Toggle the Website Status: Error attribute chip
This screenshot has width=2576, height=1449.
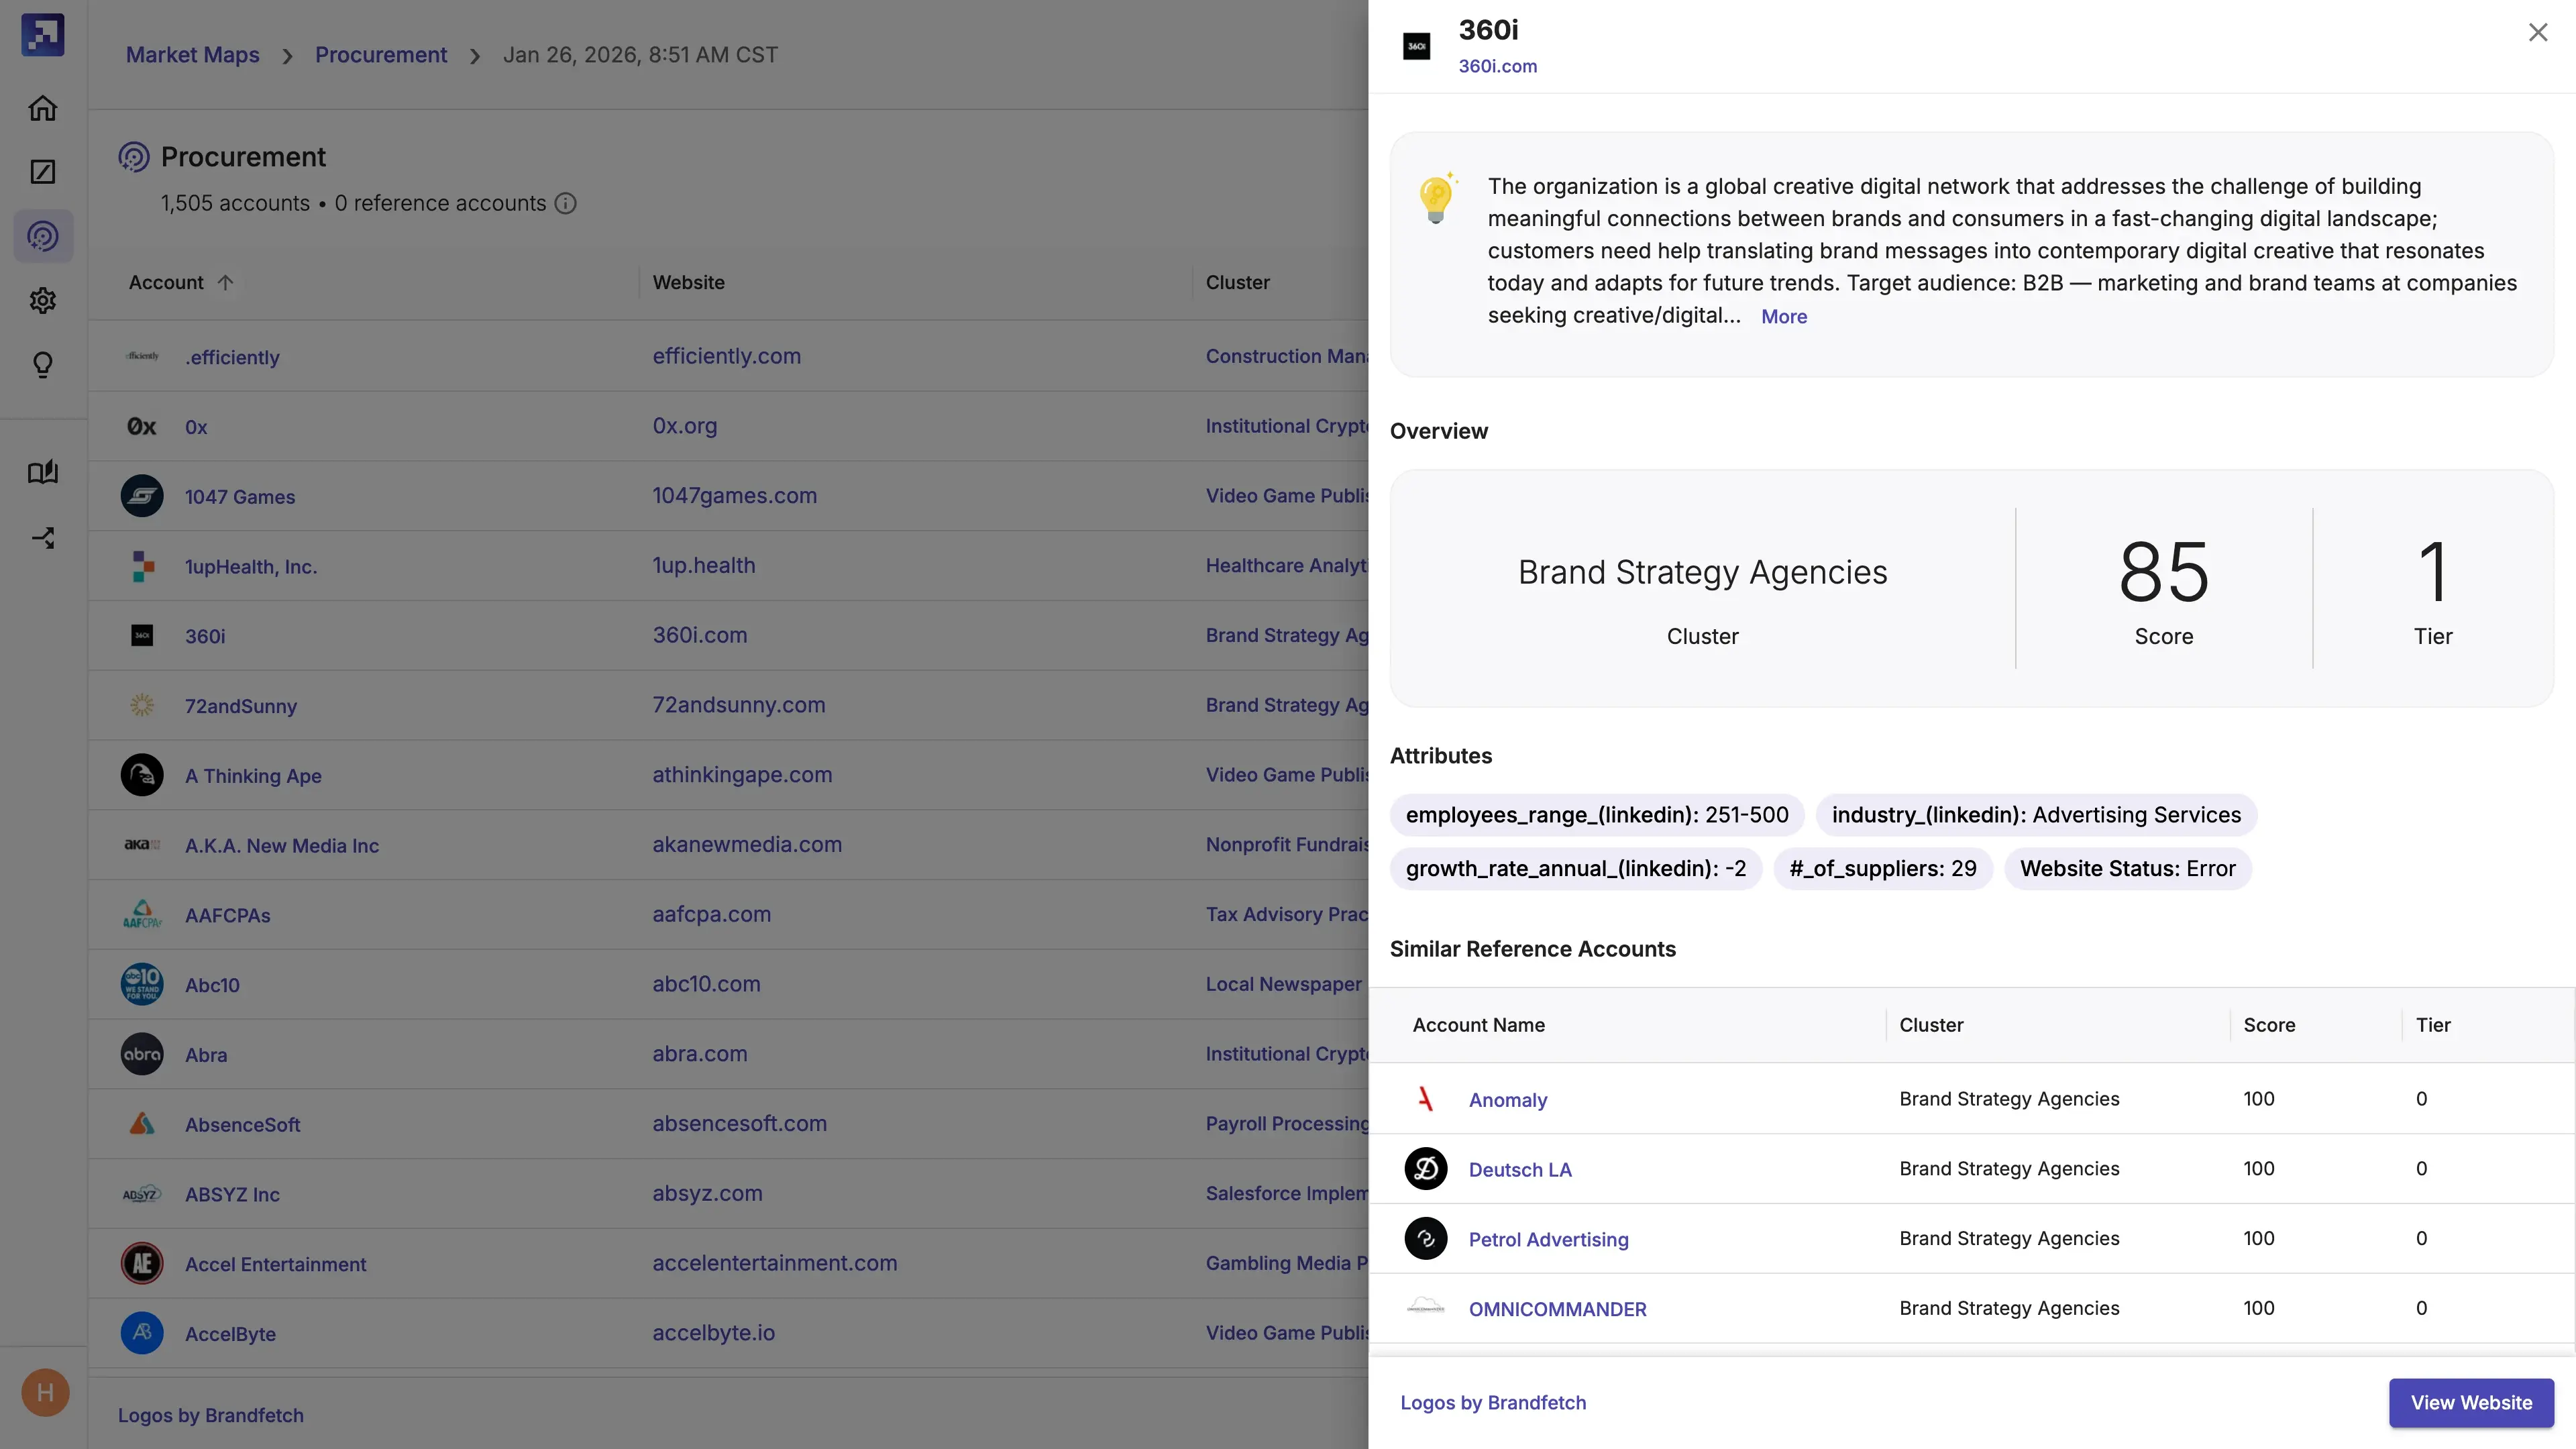[x=2128, y=869]
